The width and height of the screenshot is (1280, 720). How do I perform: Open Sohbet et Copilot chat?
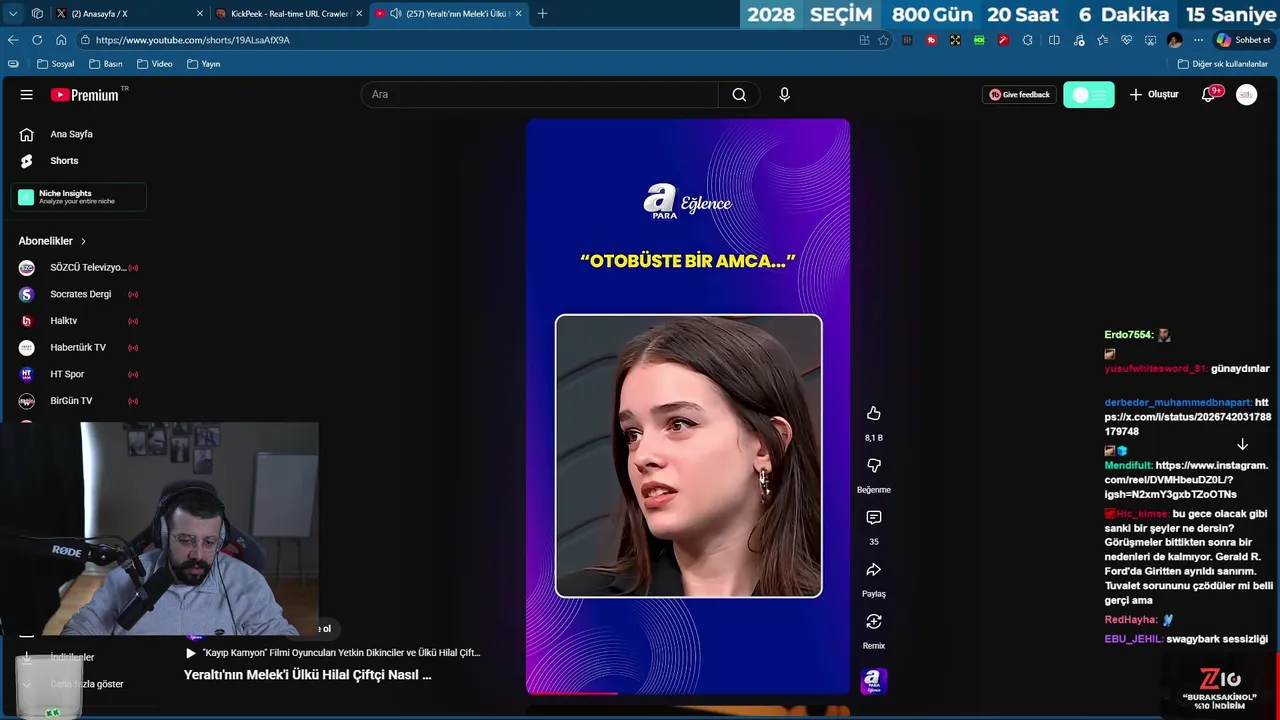[1243, 40]
